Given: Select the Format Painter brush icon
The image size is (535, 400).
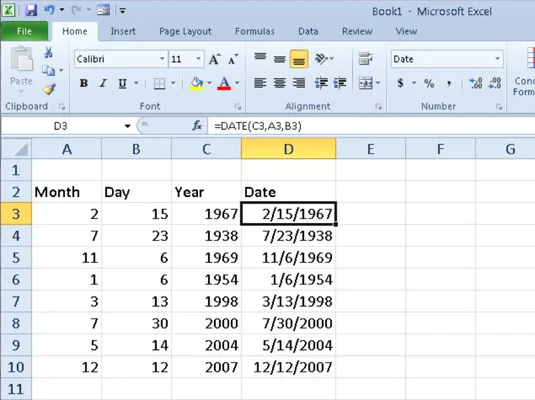Looking at the screenshot, I should click(x=49, y=89).
